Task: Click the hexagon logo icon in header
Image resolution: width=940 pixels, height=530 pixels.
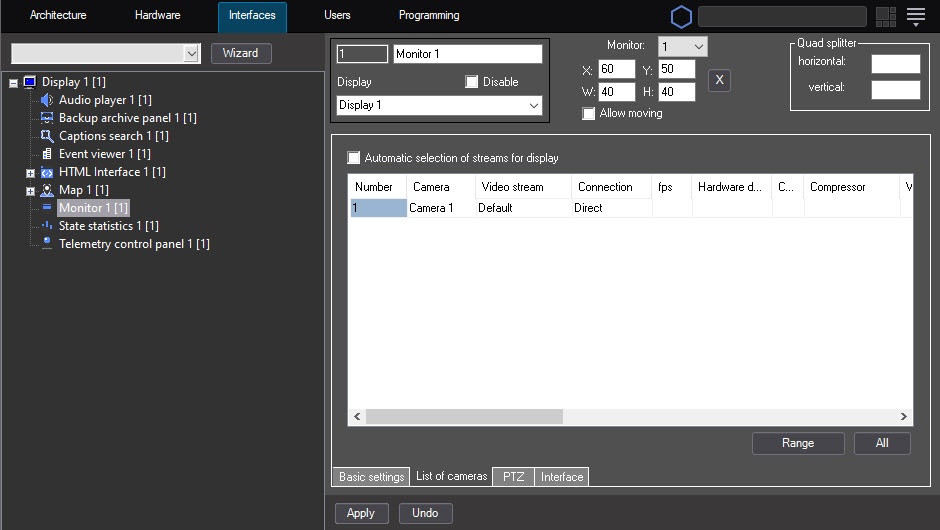Action: 681,17
